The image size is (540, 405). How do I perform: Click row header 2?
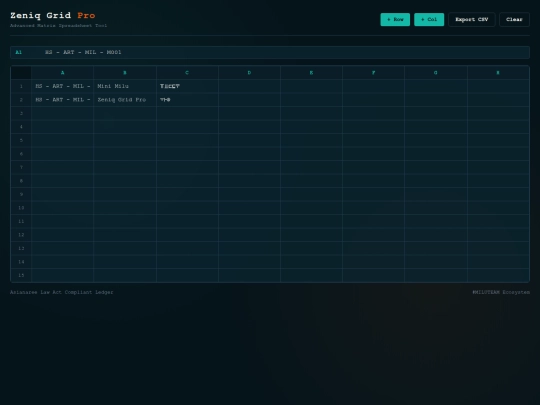click(21, 100)
